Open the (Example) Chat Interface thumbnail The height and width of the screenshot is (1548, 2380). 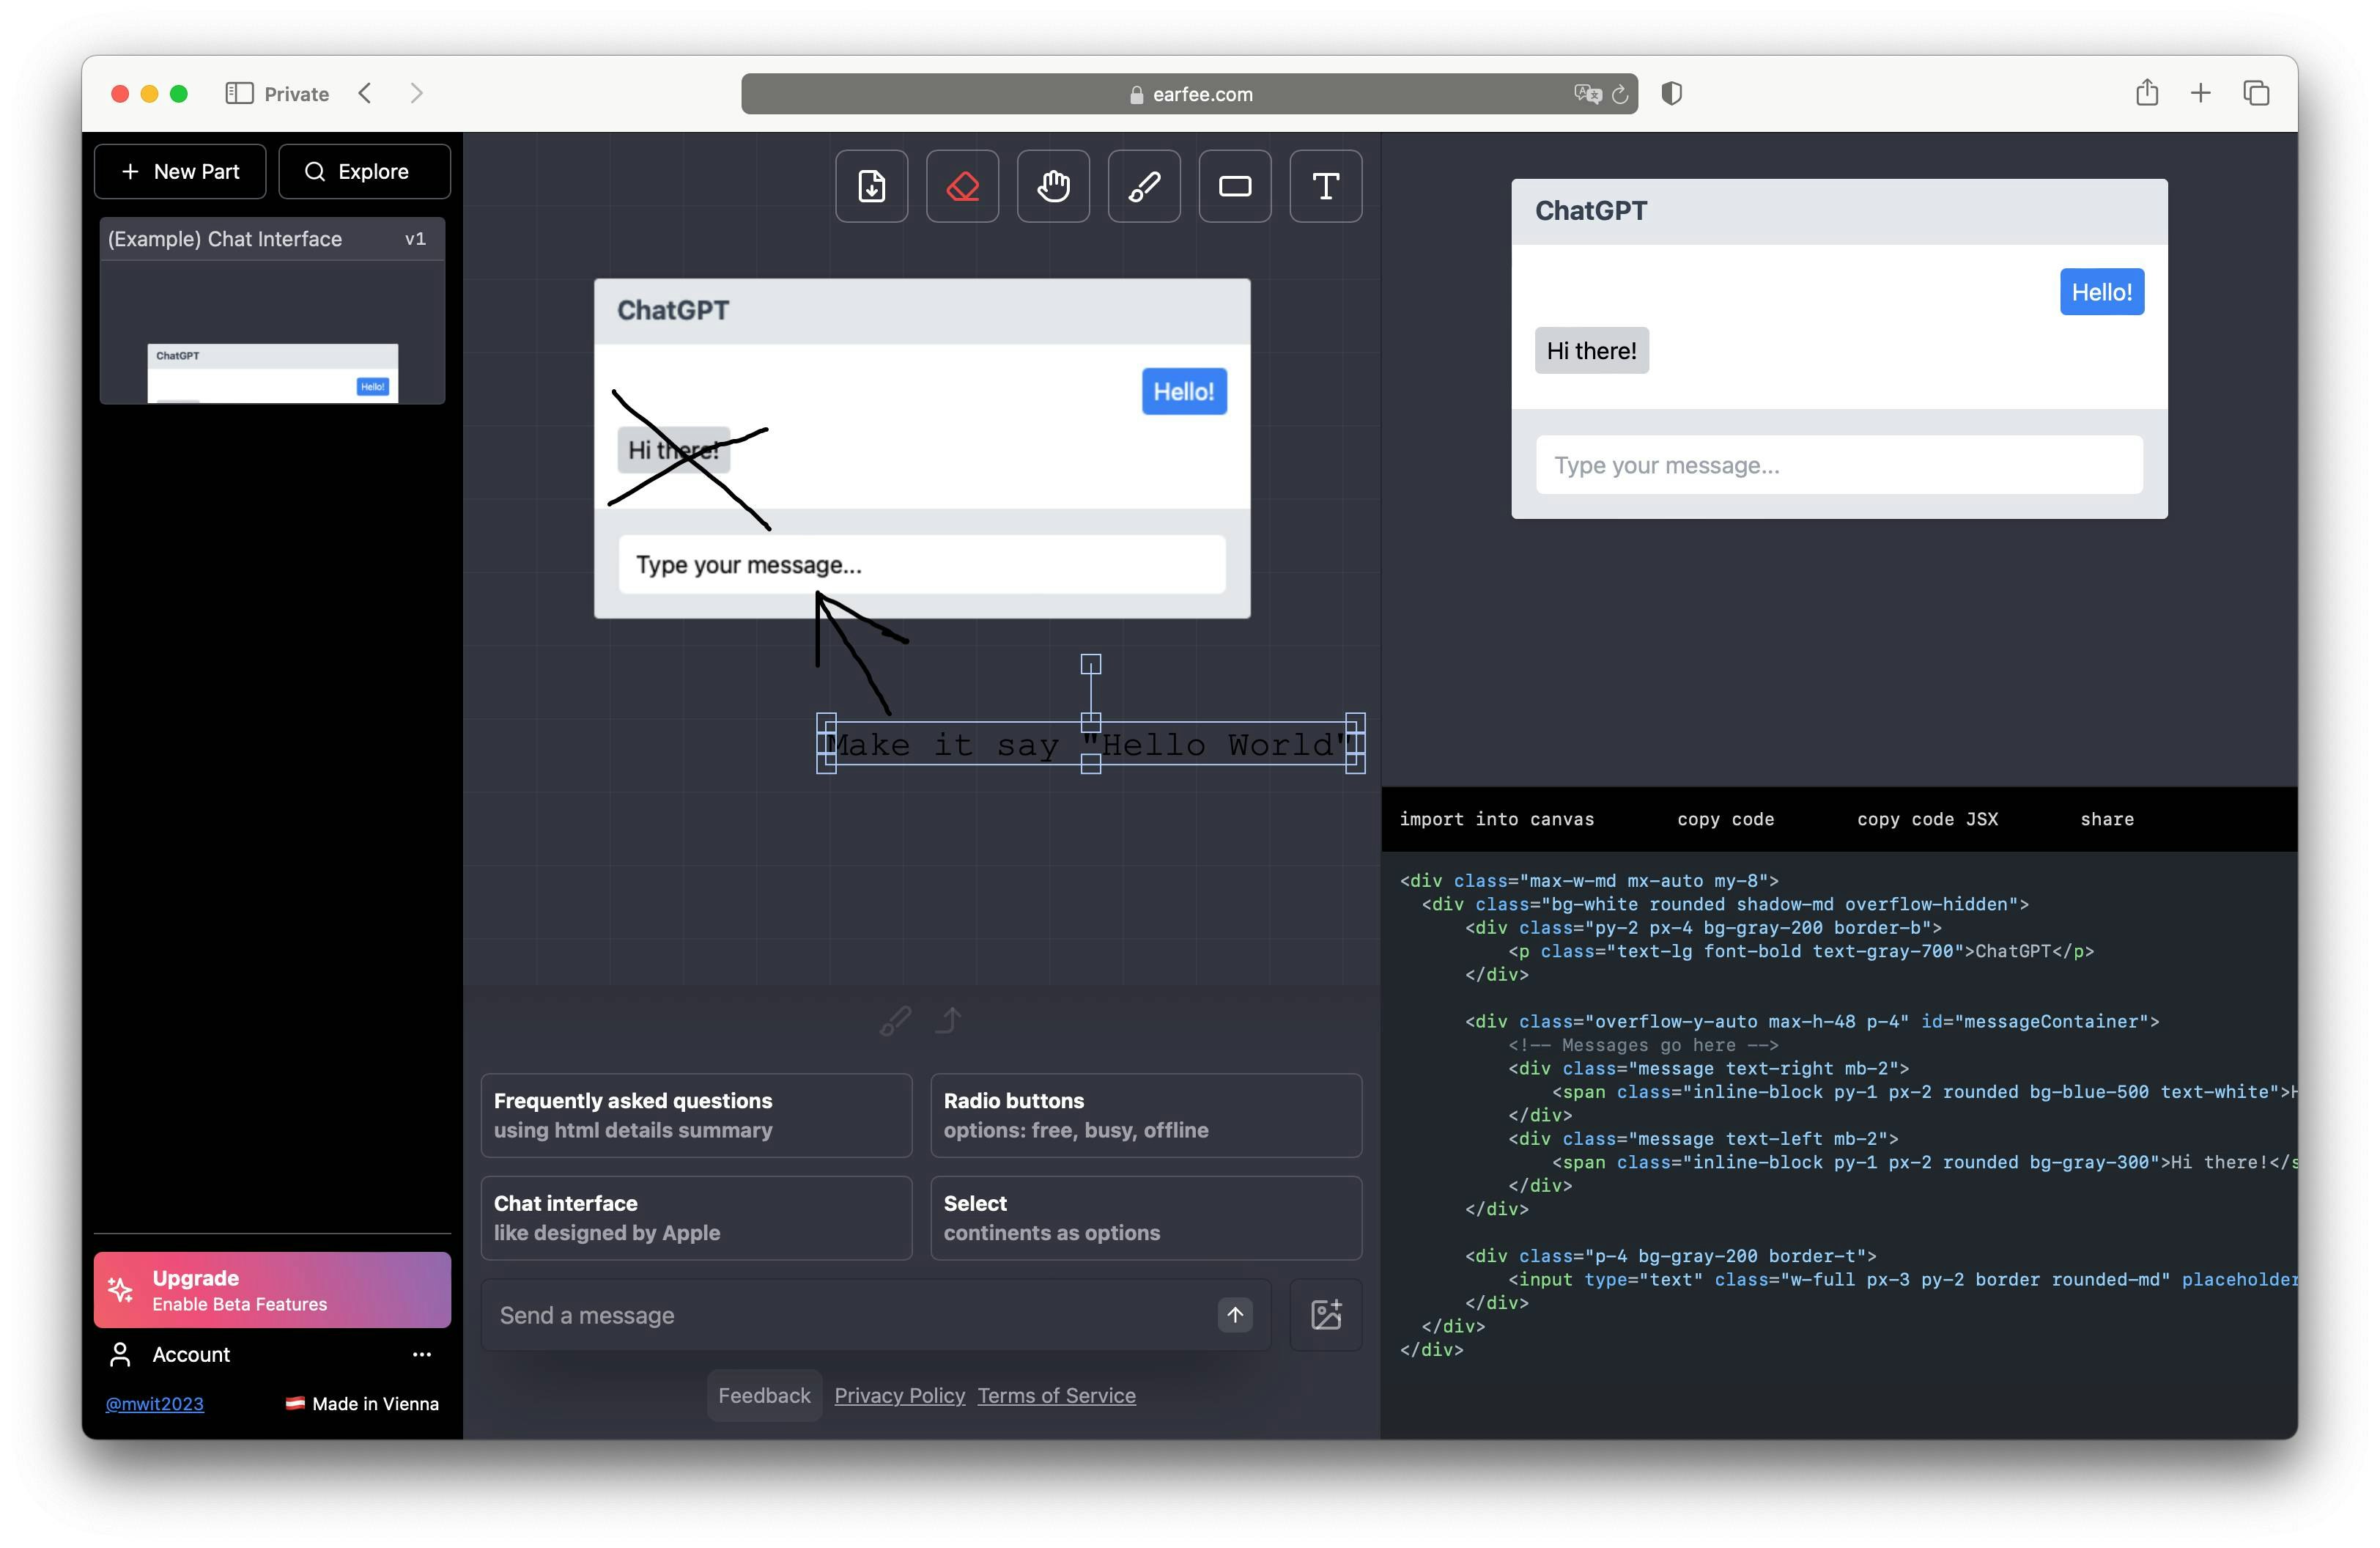point(272,311)
